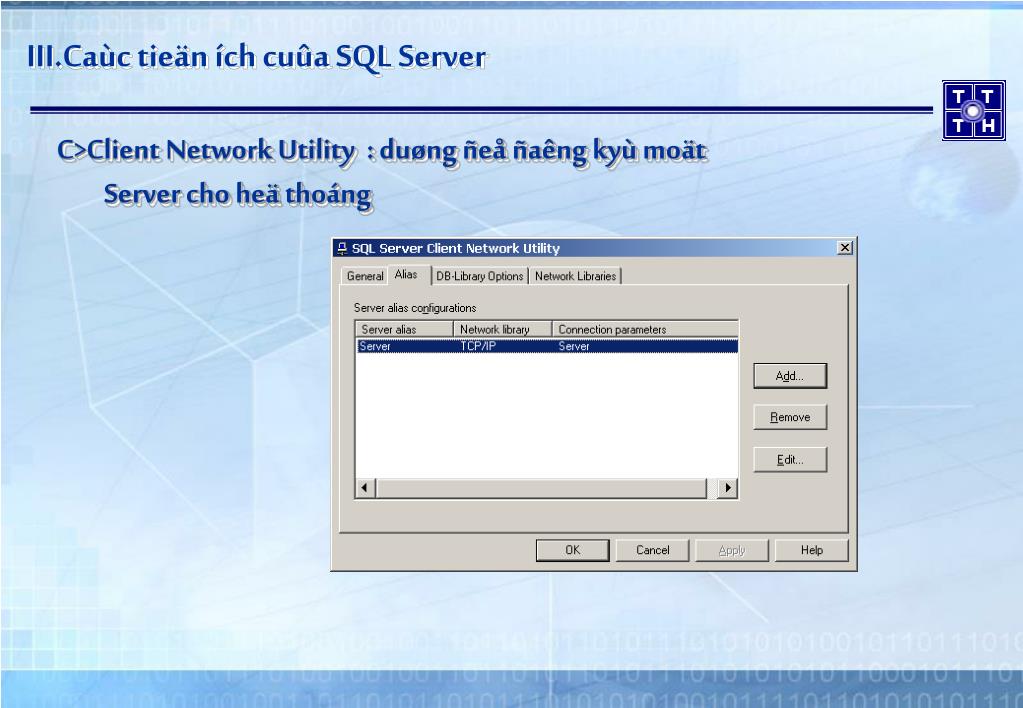This screenshot has width=1023, height=708.
Task: Click the dialog title bar network icon
Action: [342, 248]
